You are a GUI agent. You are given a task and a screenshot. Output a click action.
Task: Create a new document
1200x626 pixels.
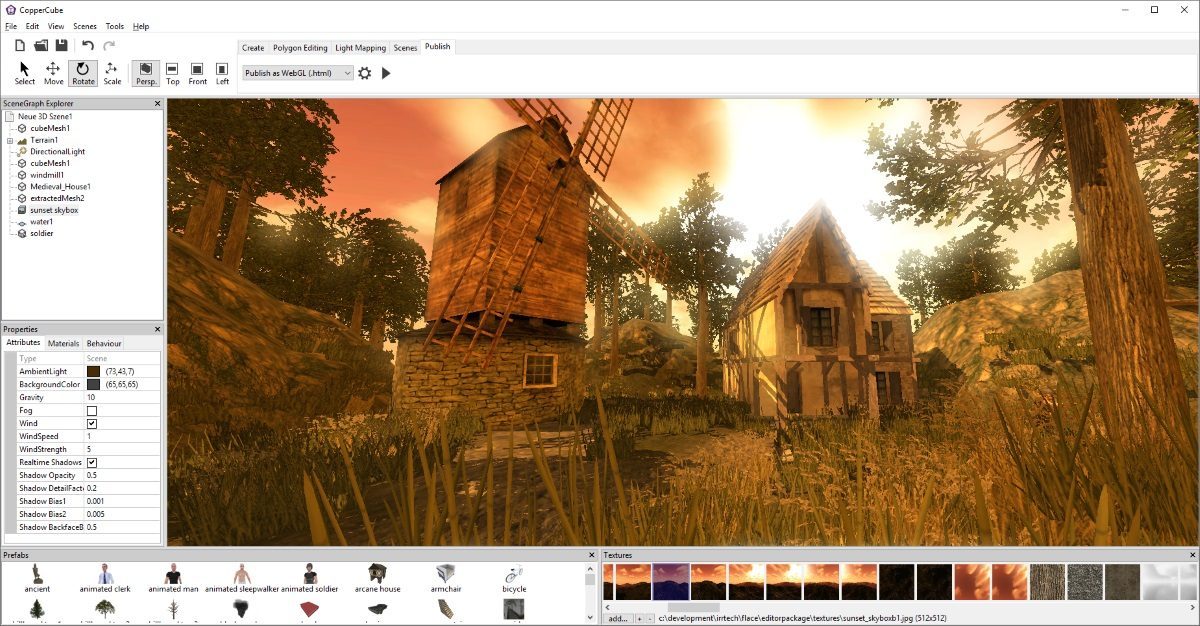point(20,45)
